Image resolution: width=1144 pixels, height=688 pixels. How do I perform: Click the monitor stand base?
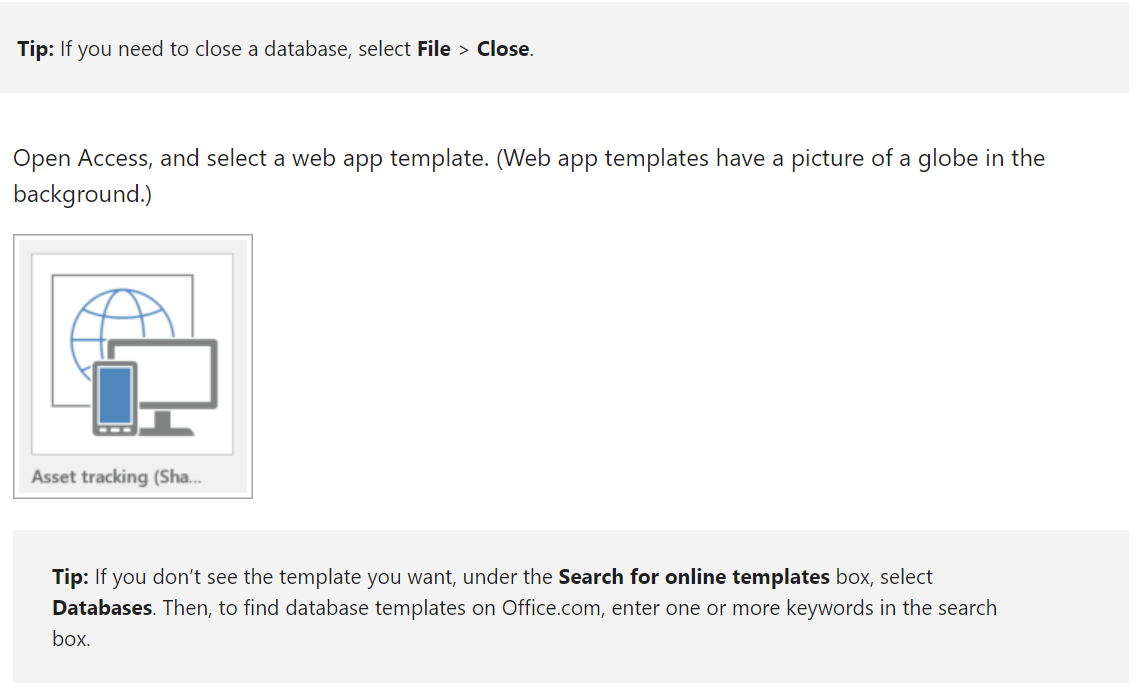pos(166,425)
